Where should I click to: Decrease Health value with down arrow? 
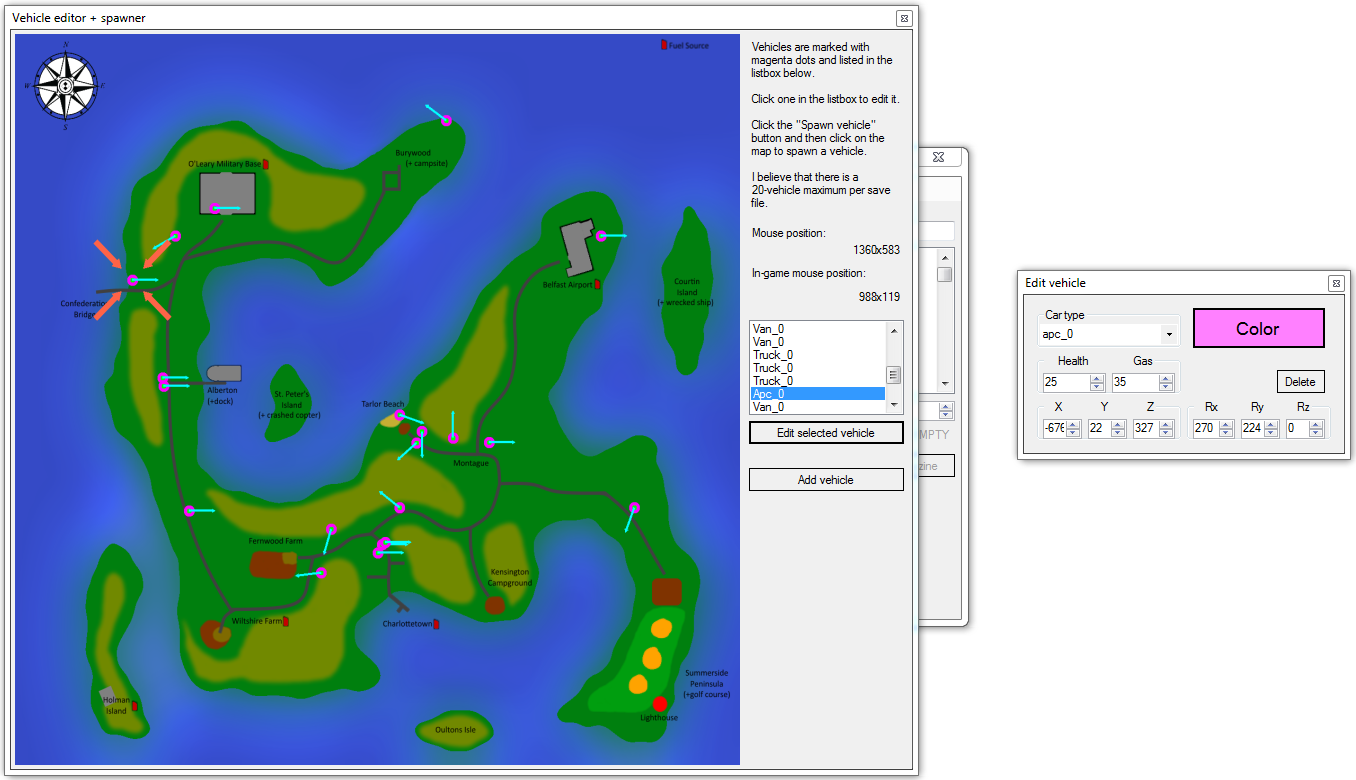click(1097, 386)
